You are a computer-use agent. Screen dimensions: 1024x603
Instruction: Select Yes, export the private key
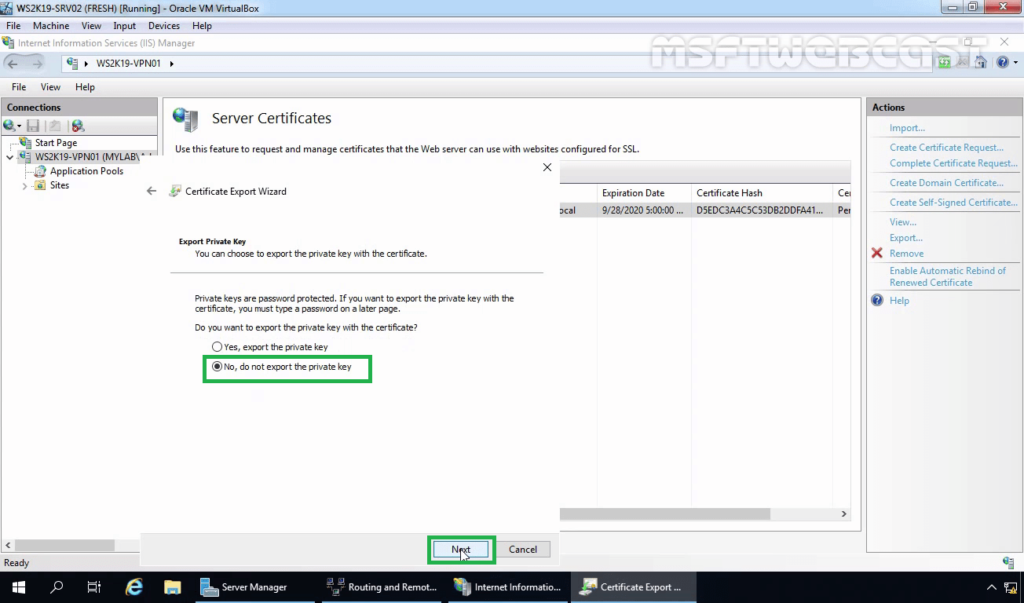(x=270, y=347)
